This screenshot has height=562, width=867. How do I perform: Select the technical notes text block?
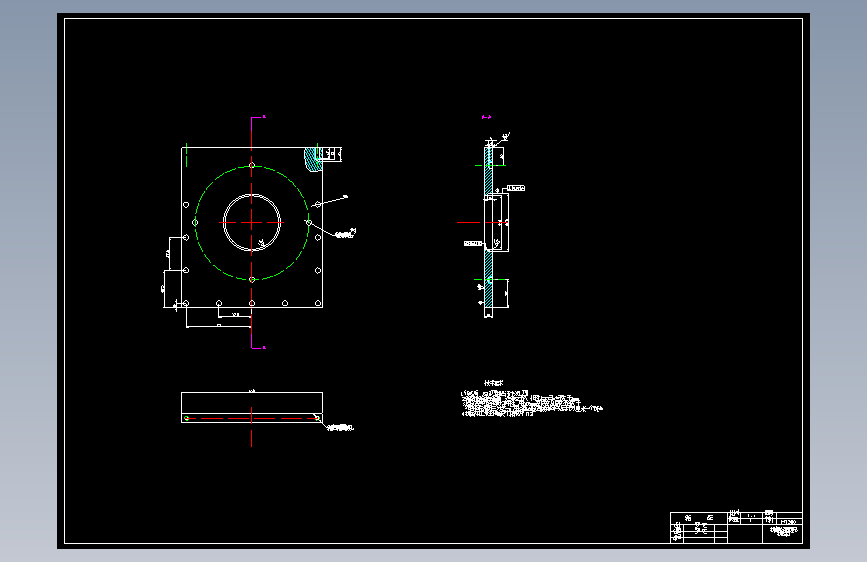point(532,399)
